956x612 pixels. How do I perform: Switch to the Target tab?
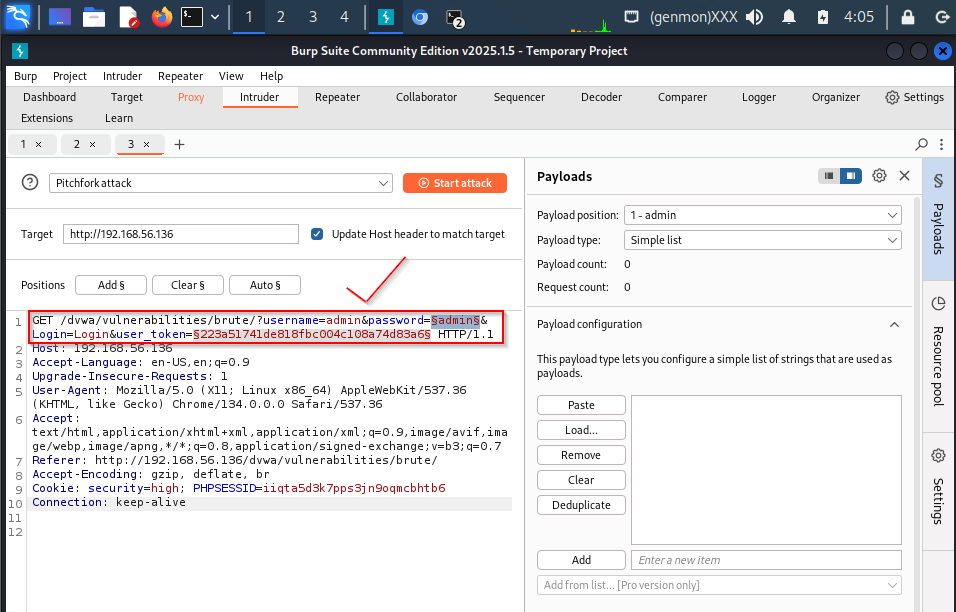(126, 98)
